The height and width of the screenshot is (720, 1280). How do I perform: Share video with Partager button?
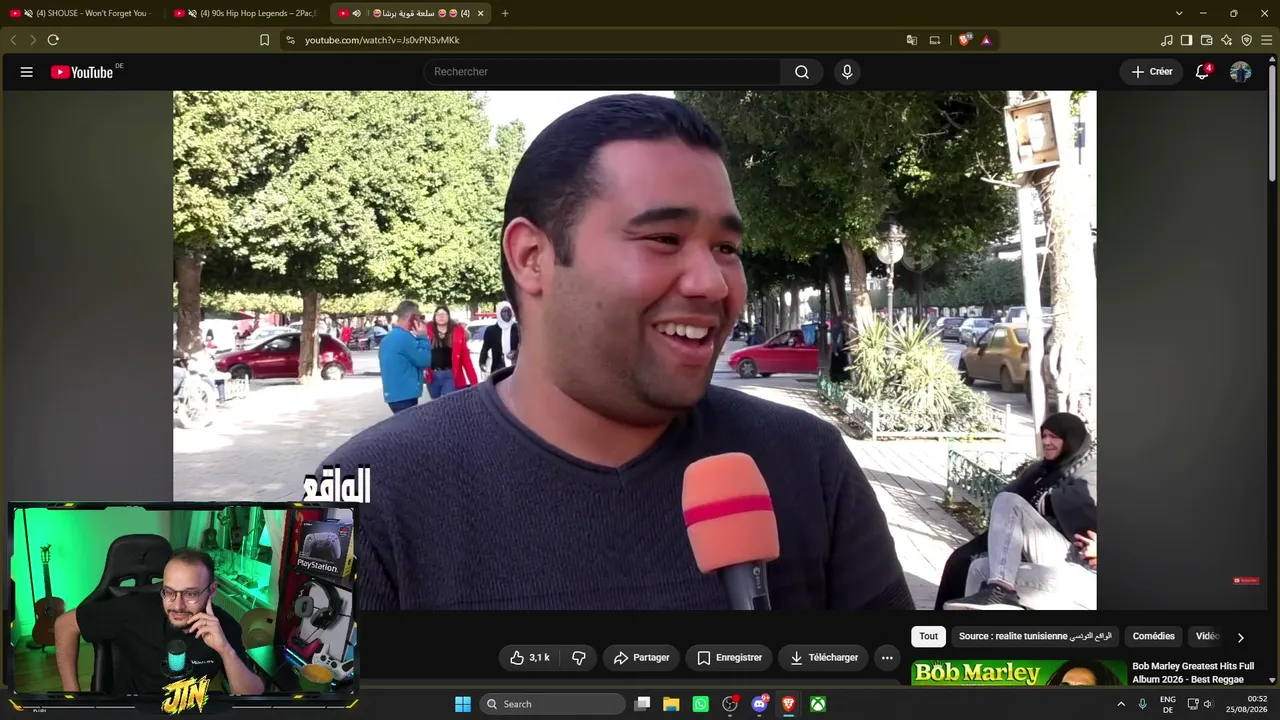(x=641, y=658)
